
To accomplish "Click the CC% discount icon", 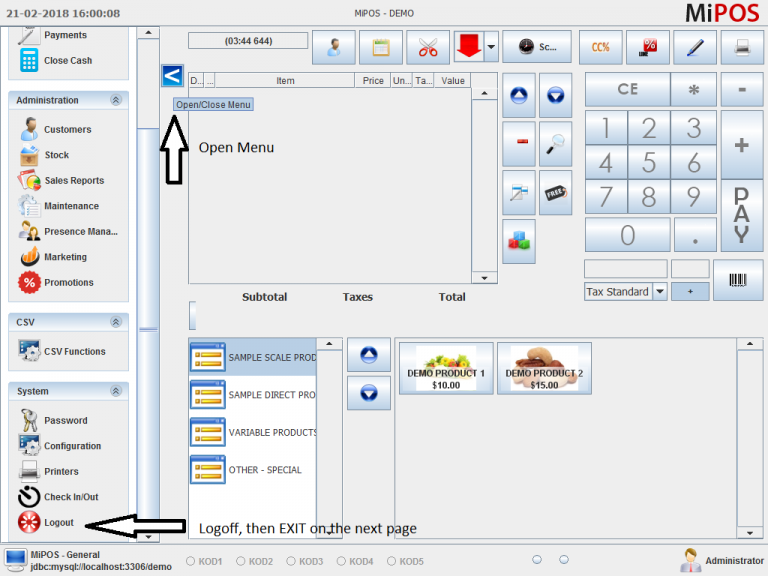I will tap(600, 47).
